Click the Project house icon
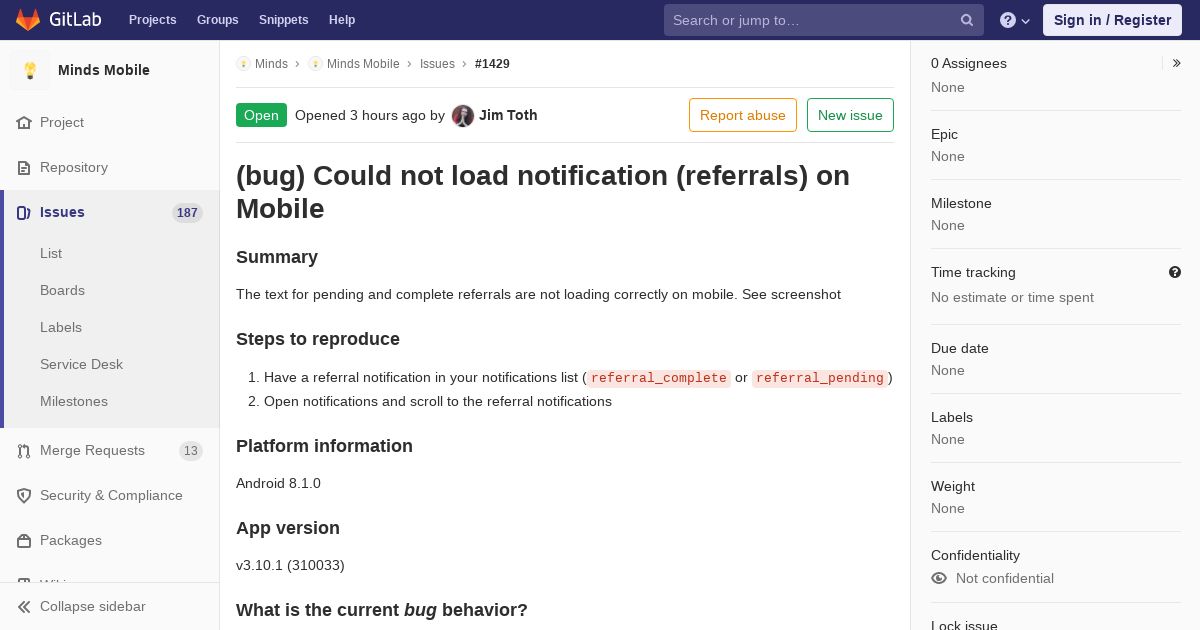The width and height of the screenshot is (1200, 630). pyautogui.click(x=24, y=122)
